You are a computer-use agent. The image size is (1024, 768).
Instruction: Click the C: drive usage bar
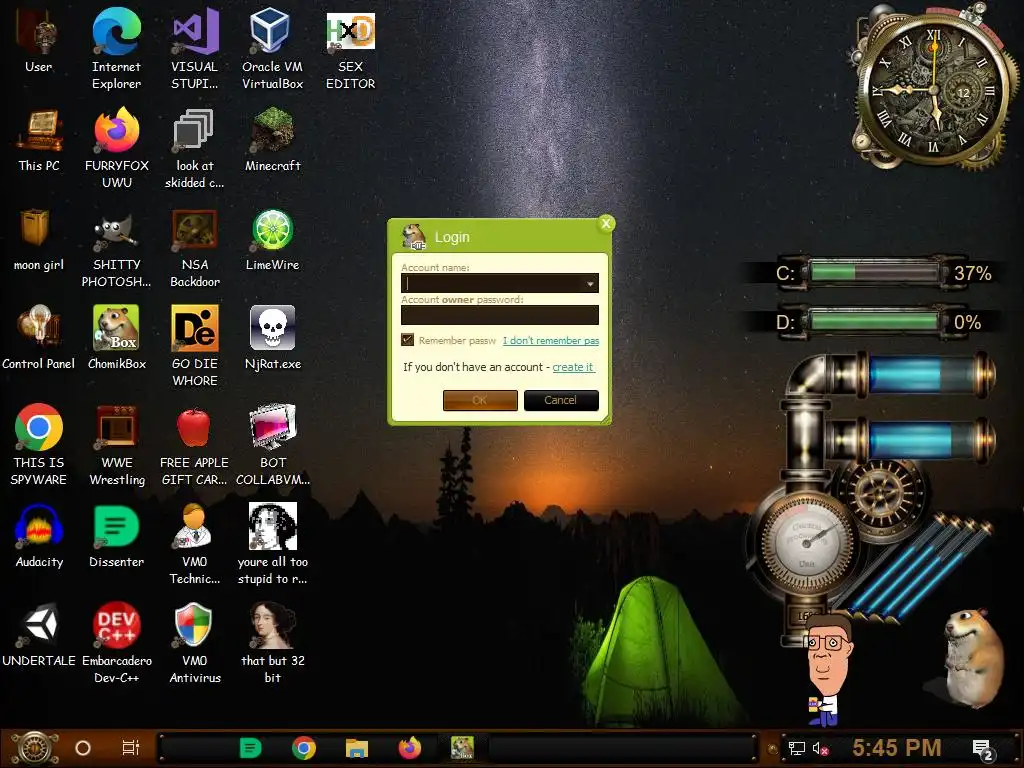click(x=873, y=272)
